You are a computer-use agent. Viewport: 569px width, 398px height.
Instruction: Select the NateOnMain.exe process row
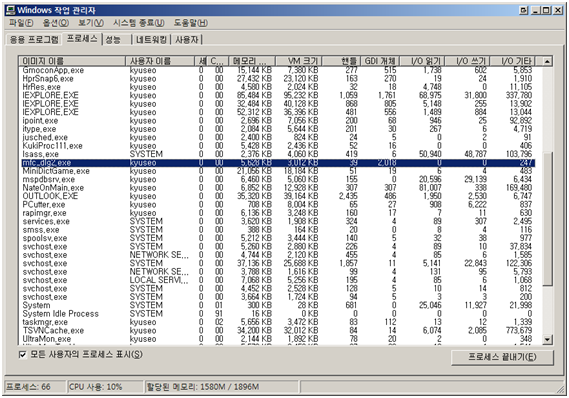(277, 188)
